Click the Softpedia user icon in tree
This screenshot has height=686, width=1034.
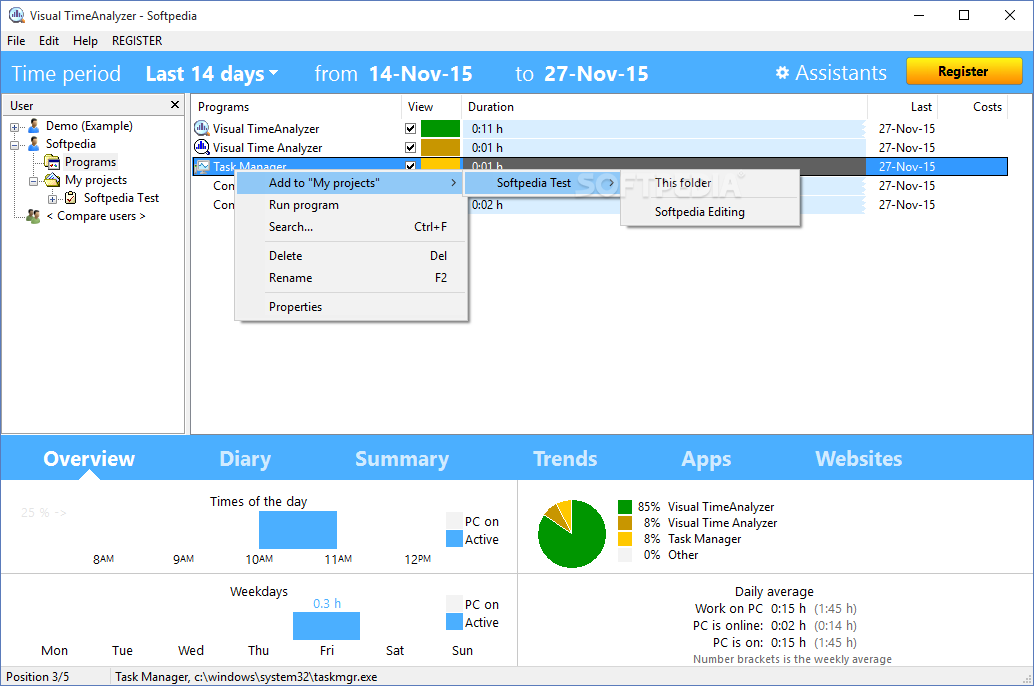pyautogui.click(x=34, y=144)
